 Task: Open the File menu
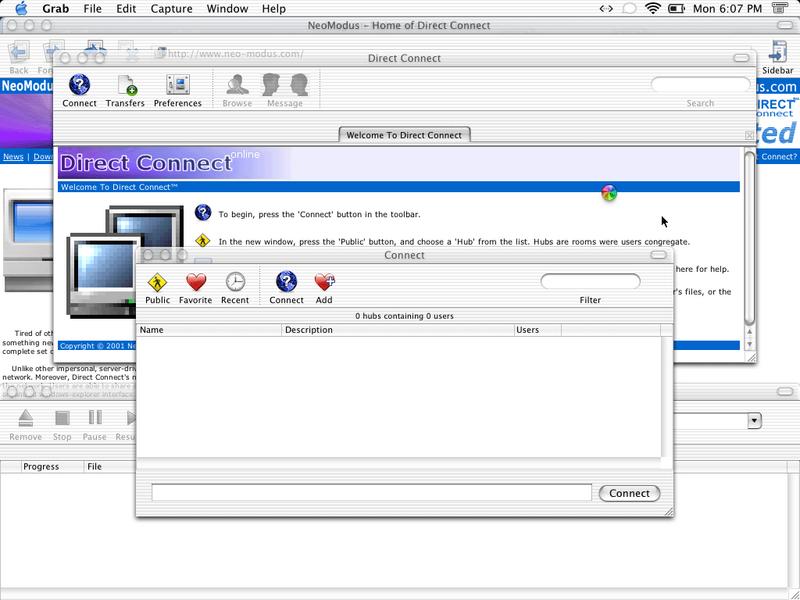92,9
